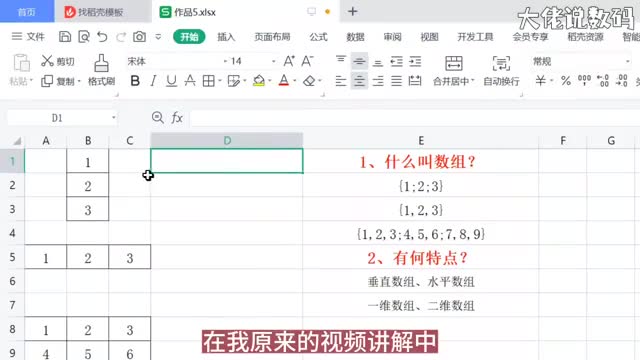640x360 pixels.
Task: Open the cell borders tool
Action: point(209,81)
